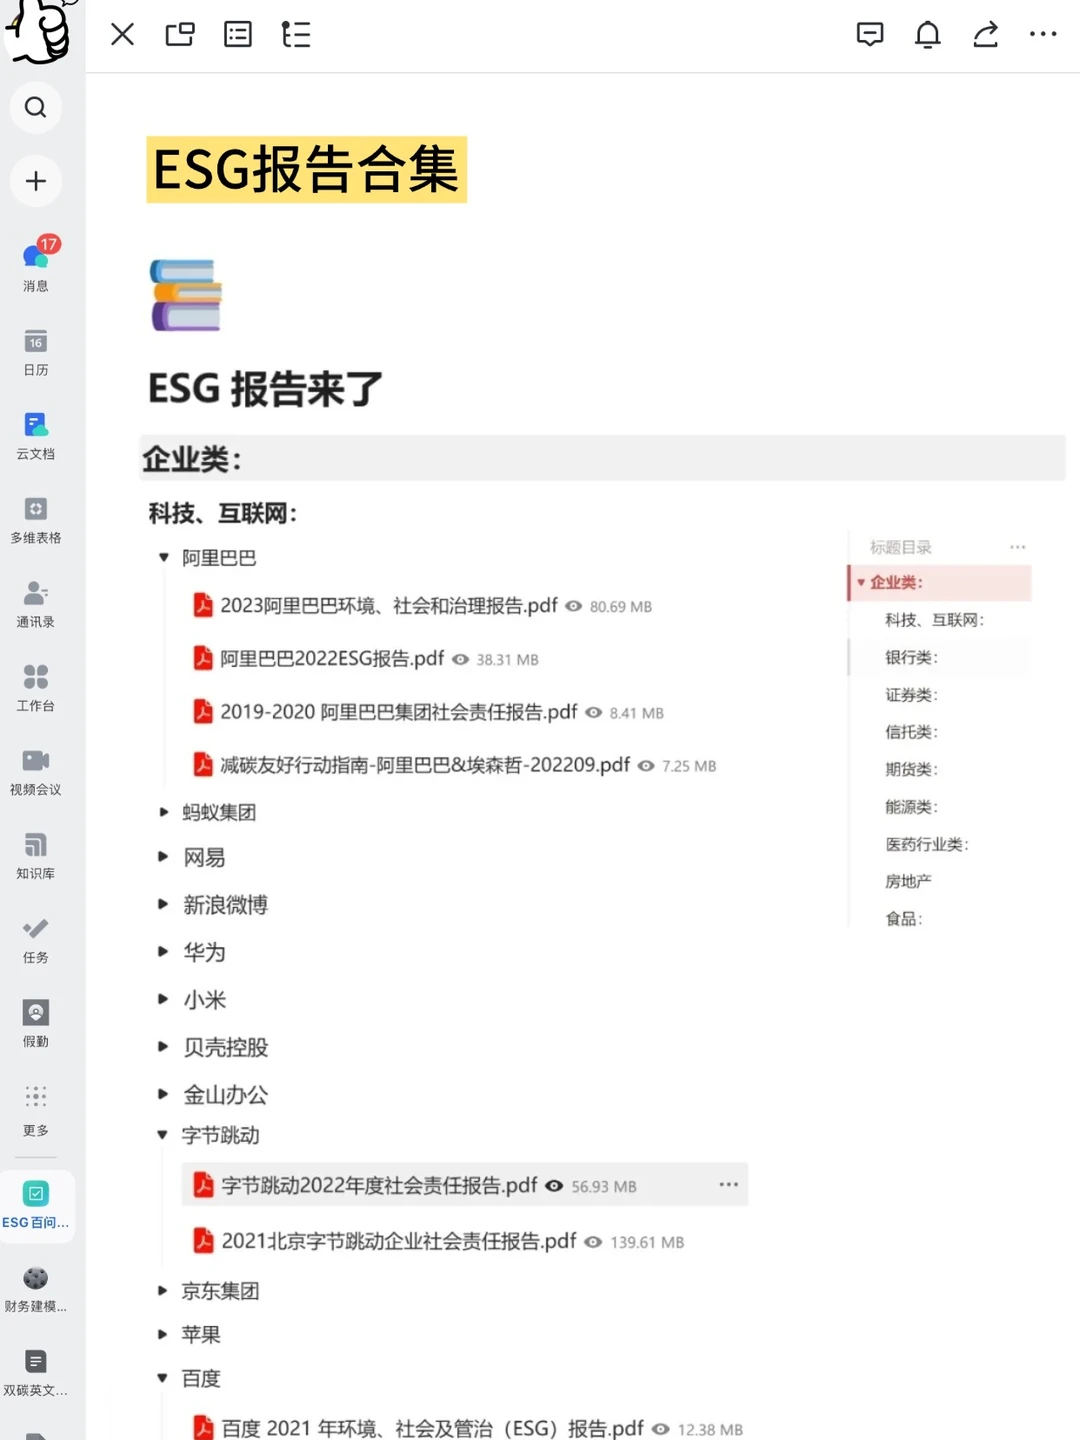The height and width of the screenshot is (1440, 1080).
Task: Expand the 蚂蚁集团 section
Action: click(163, 812)
